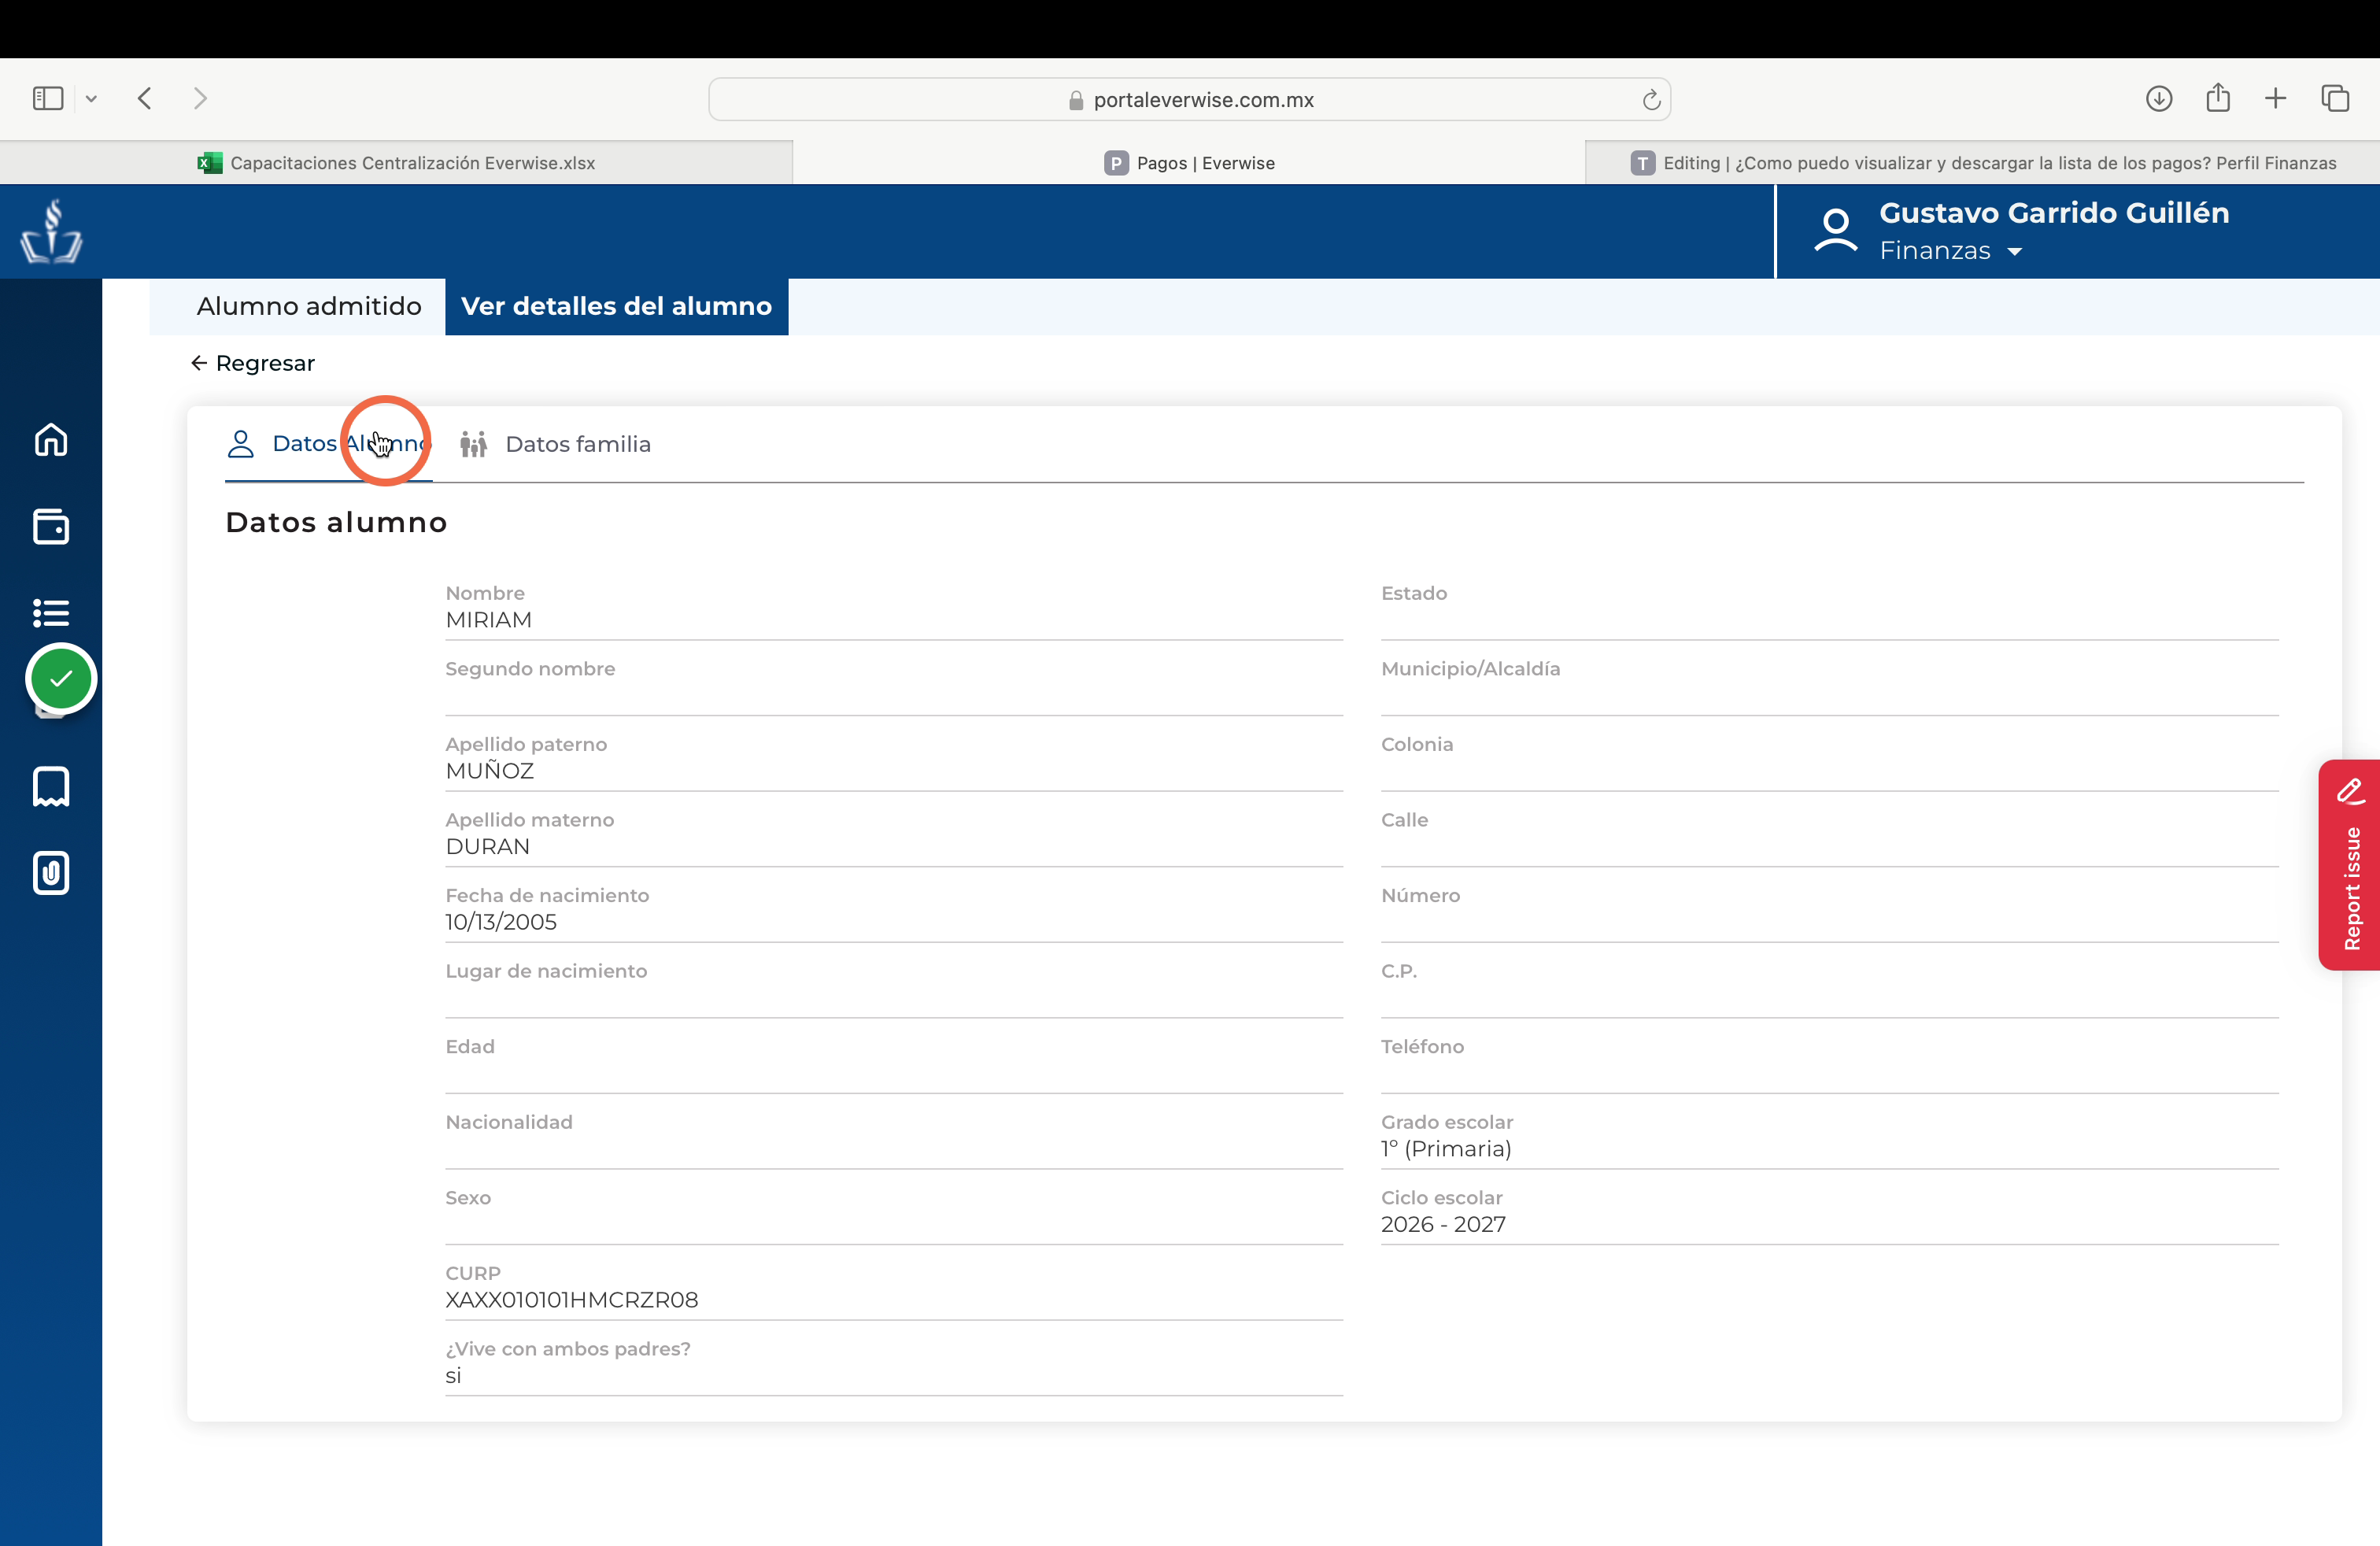Click the Everwise logo in header

pyautogui.click(x=51, y=231)
